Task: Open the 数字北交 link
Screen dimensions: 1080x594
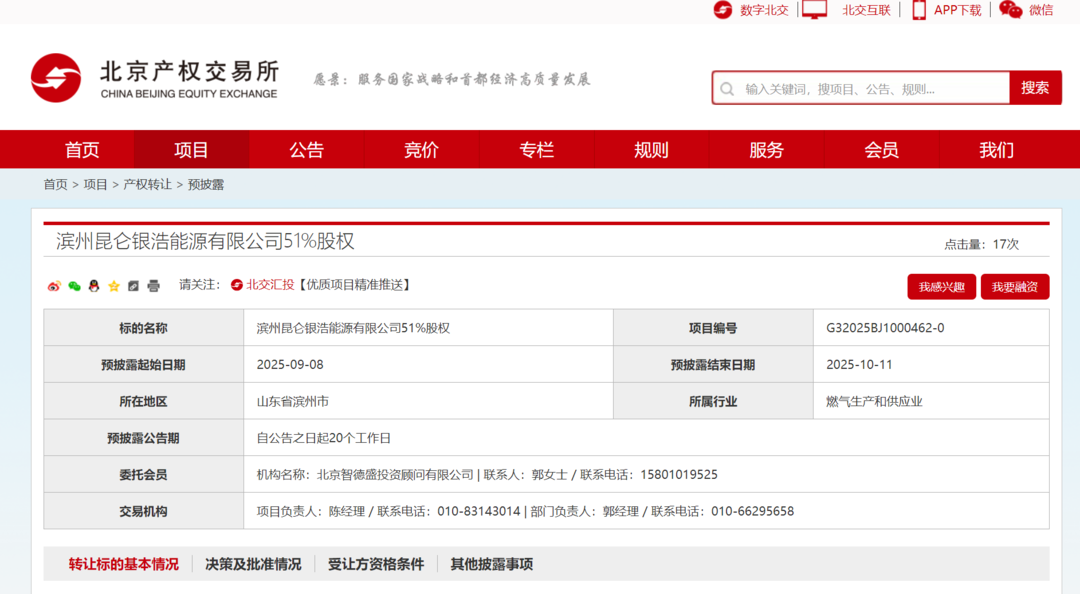Action: pos(764,10)
